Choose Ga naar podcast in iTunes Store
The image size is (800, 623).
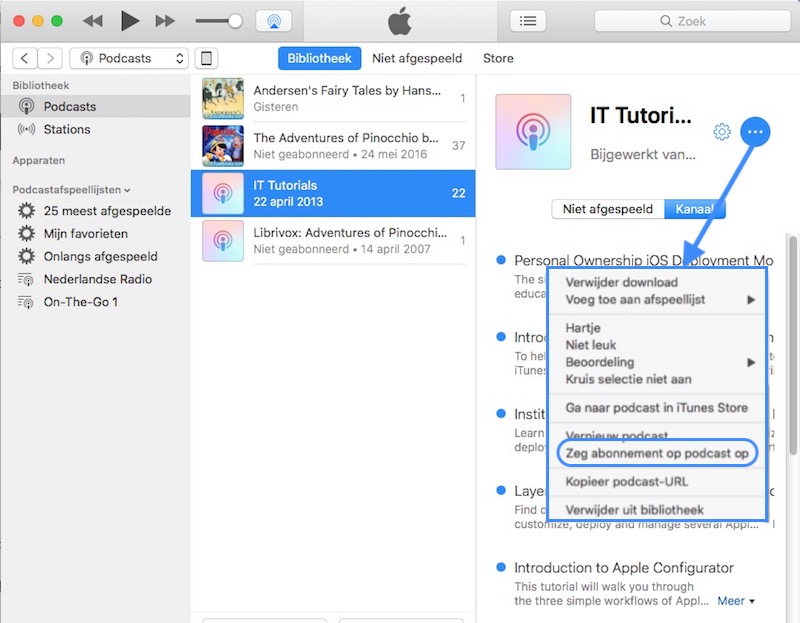[657, 408]
